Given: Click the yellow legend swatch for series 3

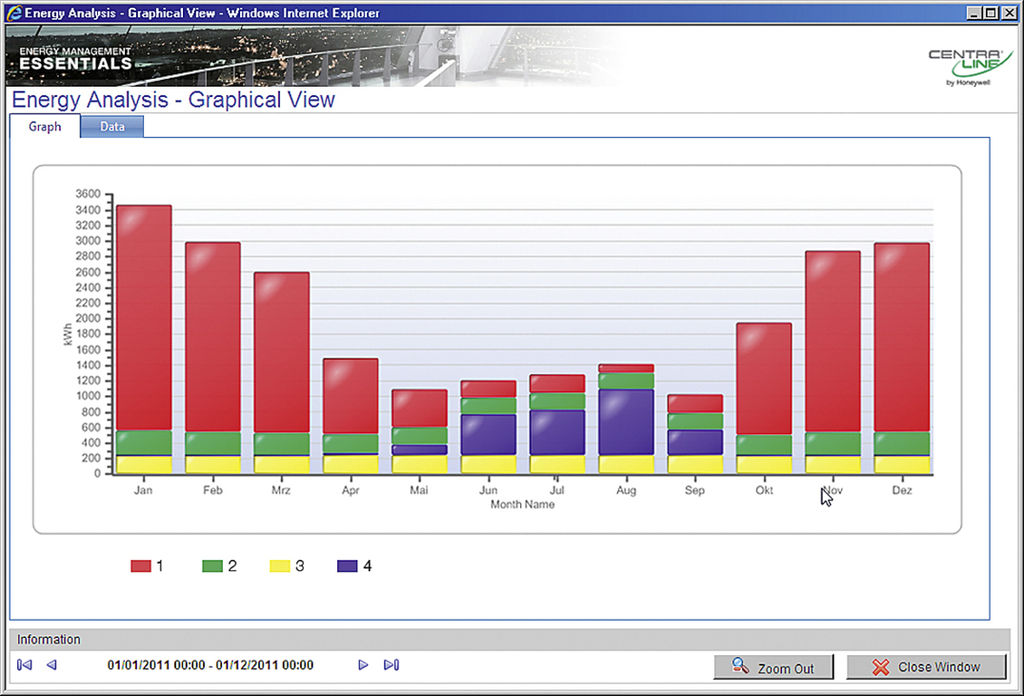Looking at the screenshot, I should click(279, 566).
